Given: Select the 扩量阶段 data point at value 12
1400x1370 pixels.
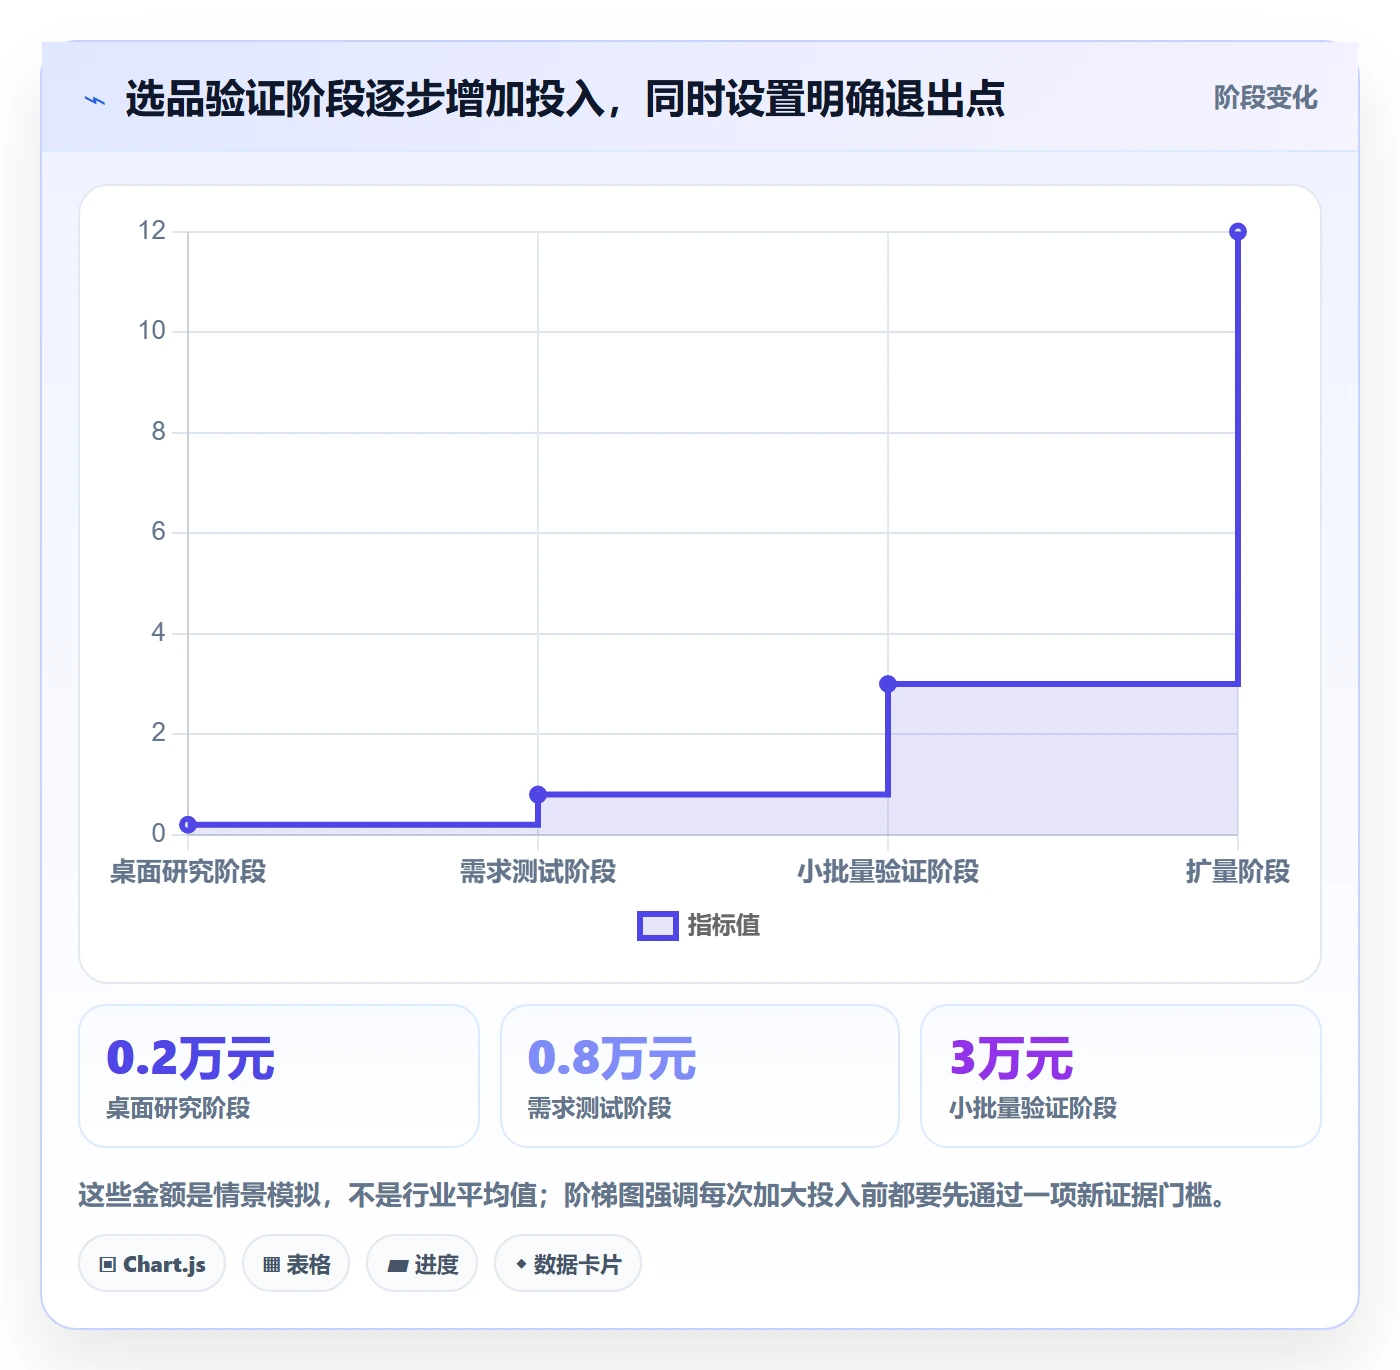Looking at the screenshot, I should [1238, 232].
